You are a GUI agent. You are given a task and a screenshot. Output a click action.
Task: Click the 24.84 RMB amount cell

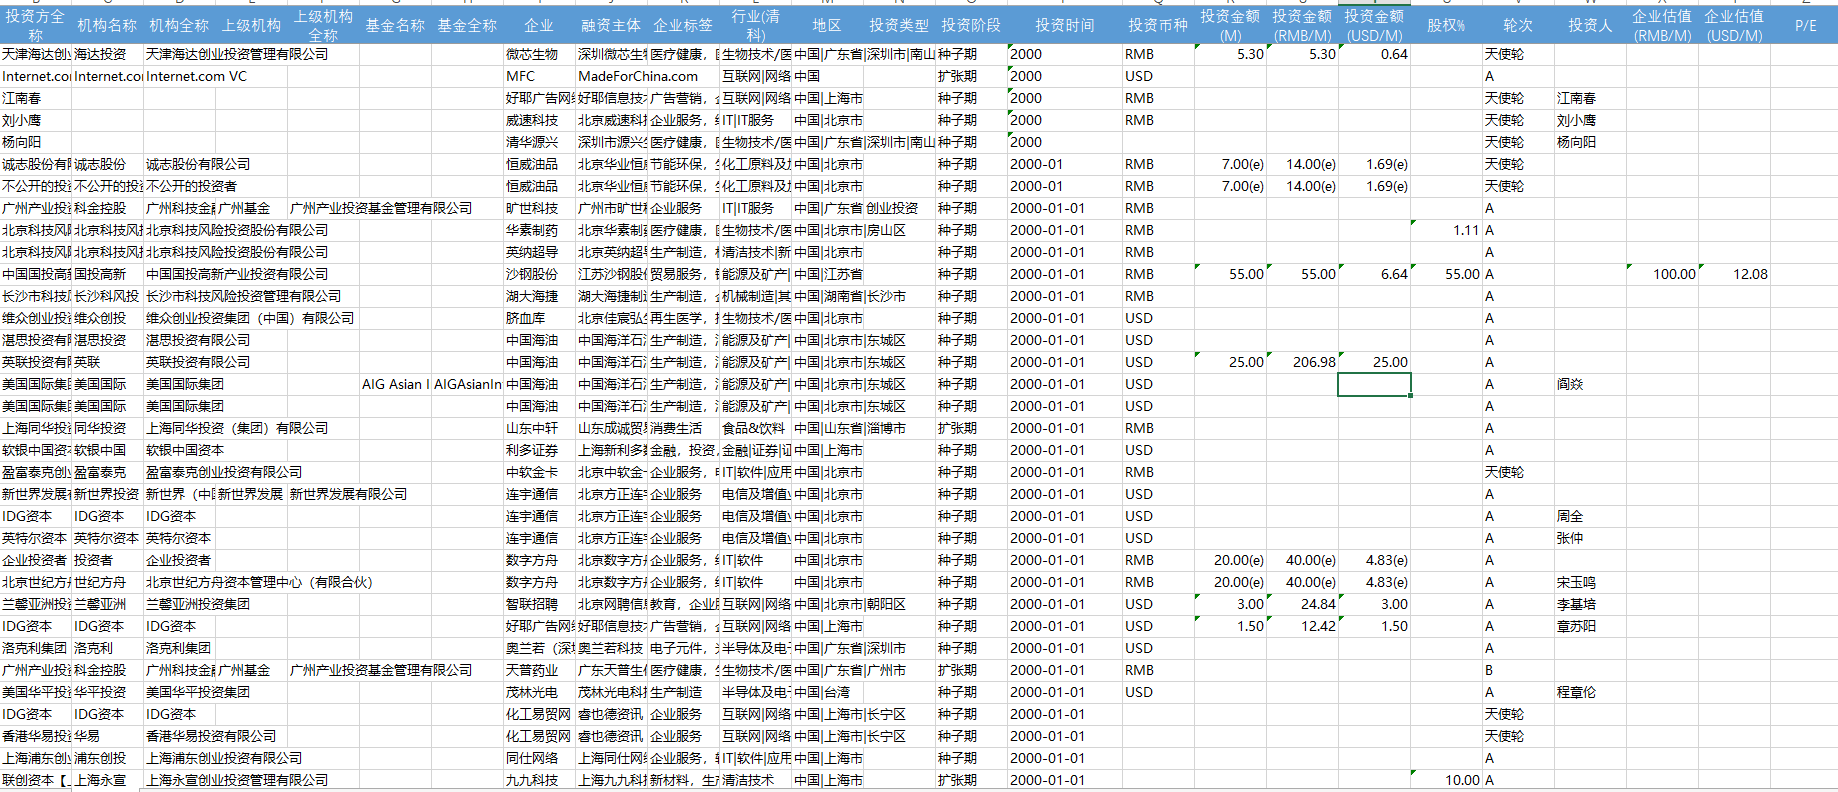pyautogui.click(x=1302, y=604)
